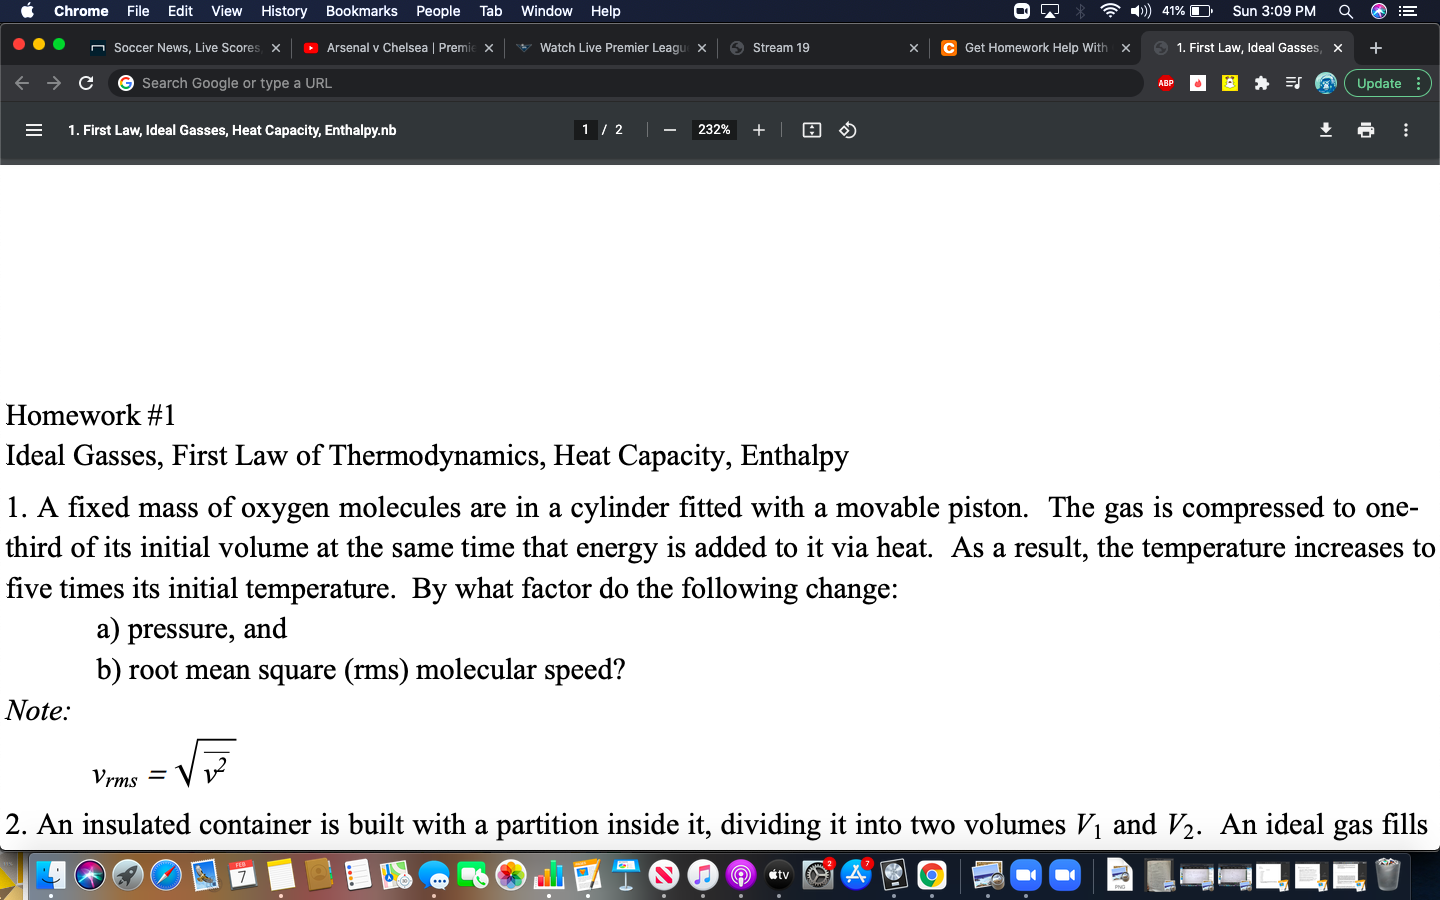Open the Adblock Plus extension icon
The height and width of the screenshot is (900, 1440).
pos(1165,83)
